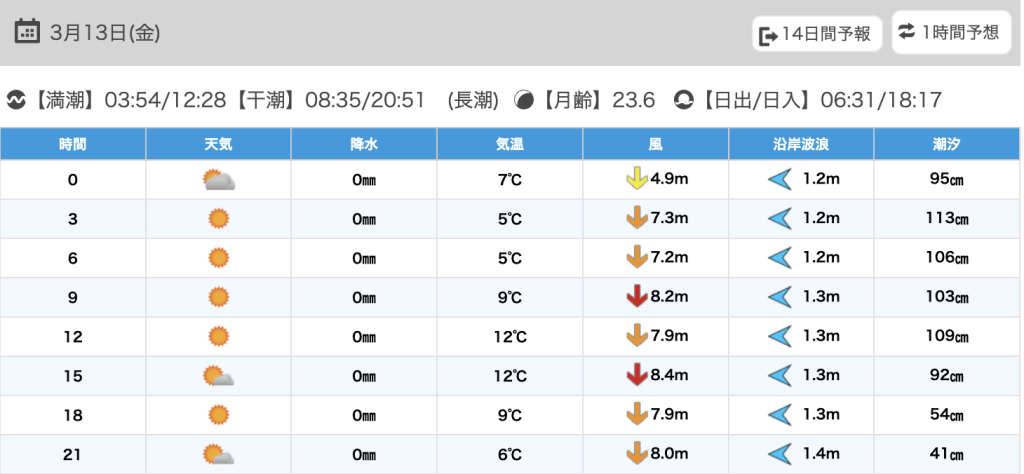The image size is (1024, 474).
Task: Click the partly cloudy icon at hour 0
Action: point(218,180)
